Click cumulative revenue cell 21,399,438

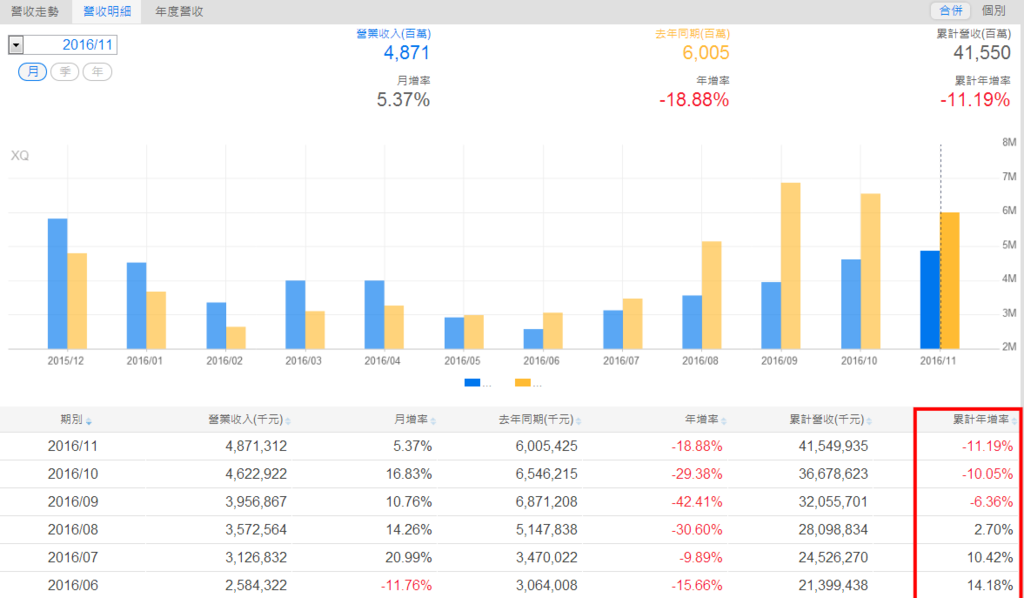pos(833,586)
